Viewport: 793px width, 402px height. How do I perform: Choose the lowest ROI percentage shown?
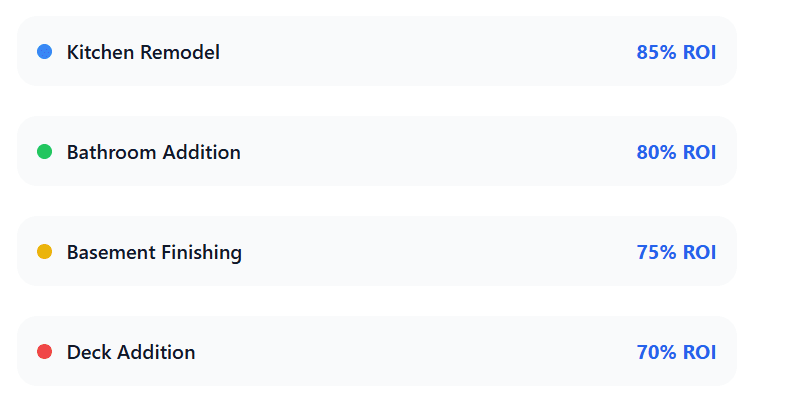(x=676, y=352)
